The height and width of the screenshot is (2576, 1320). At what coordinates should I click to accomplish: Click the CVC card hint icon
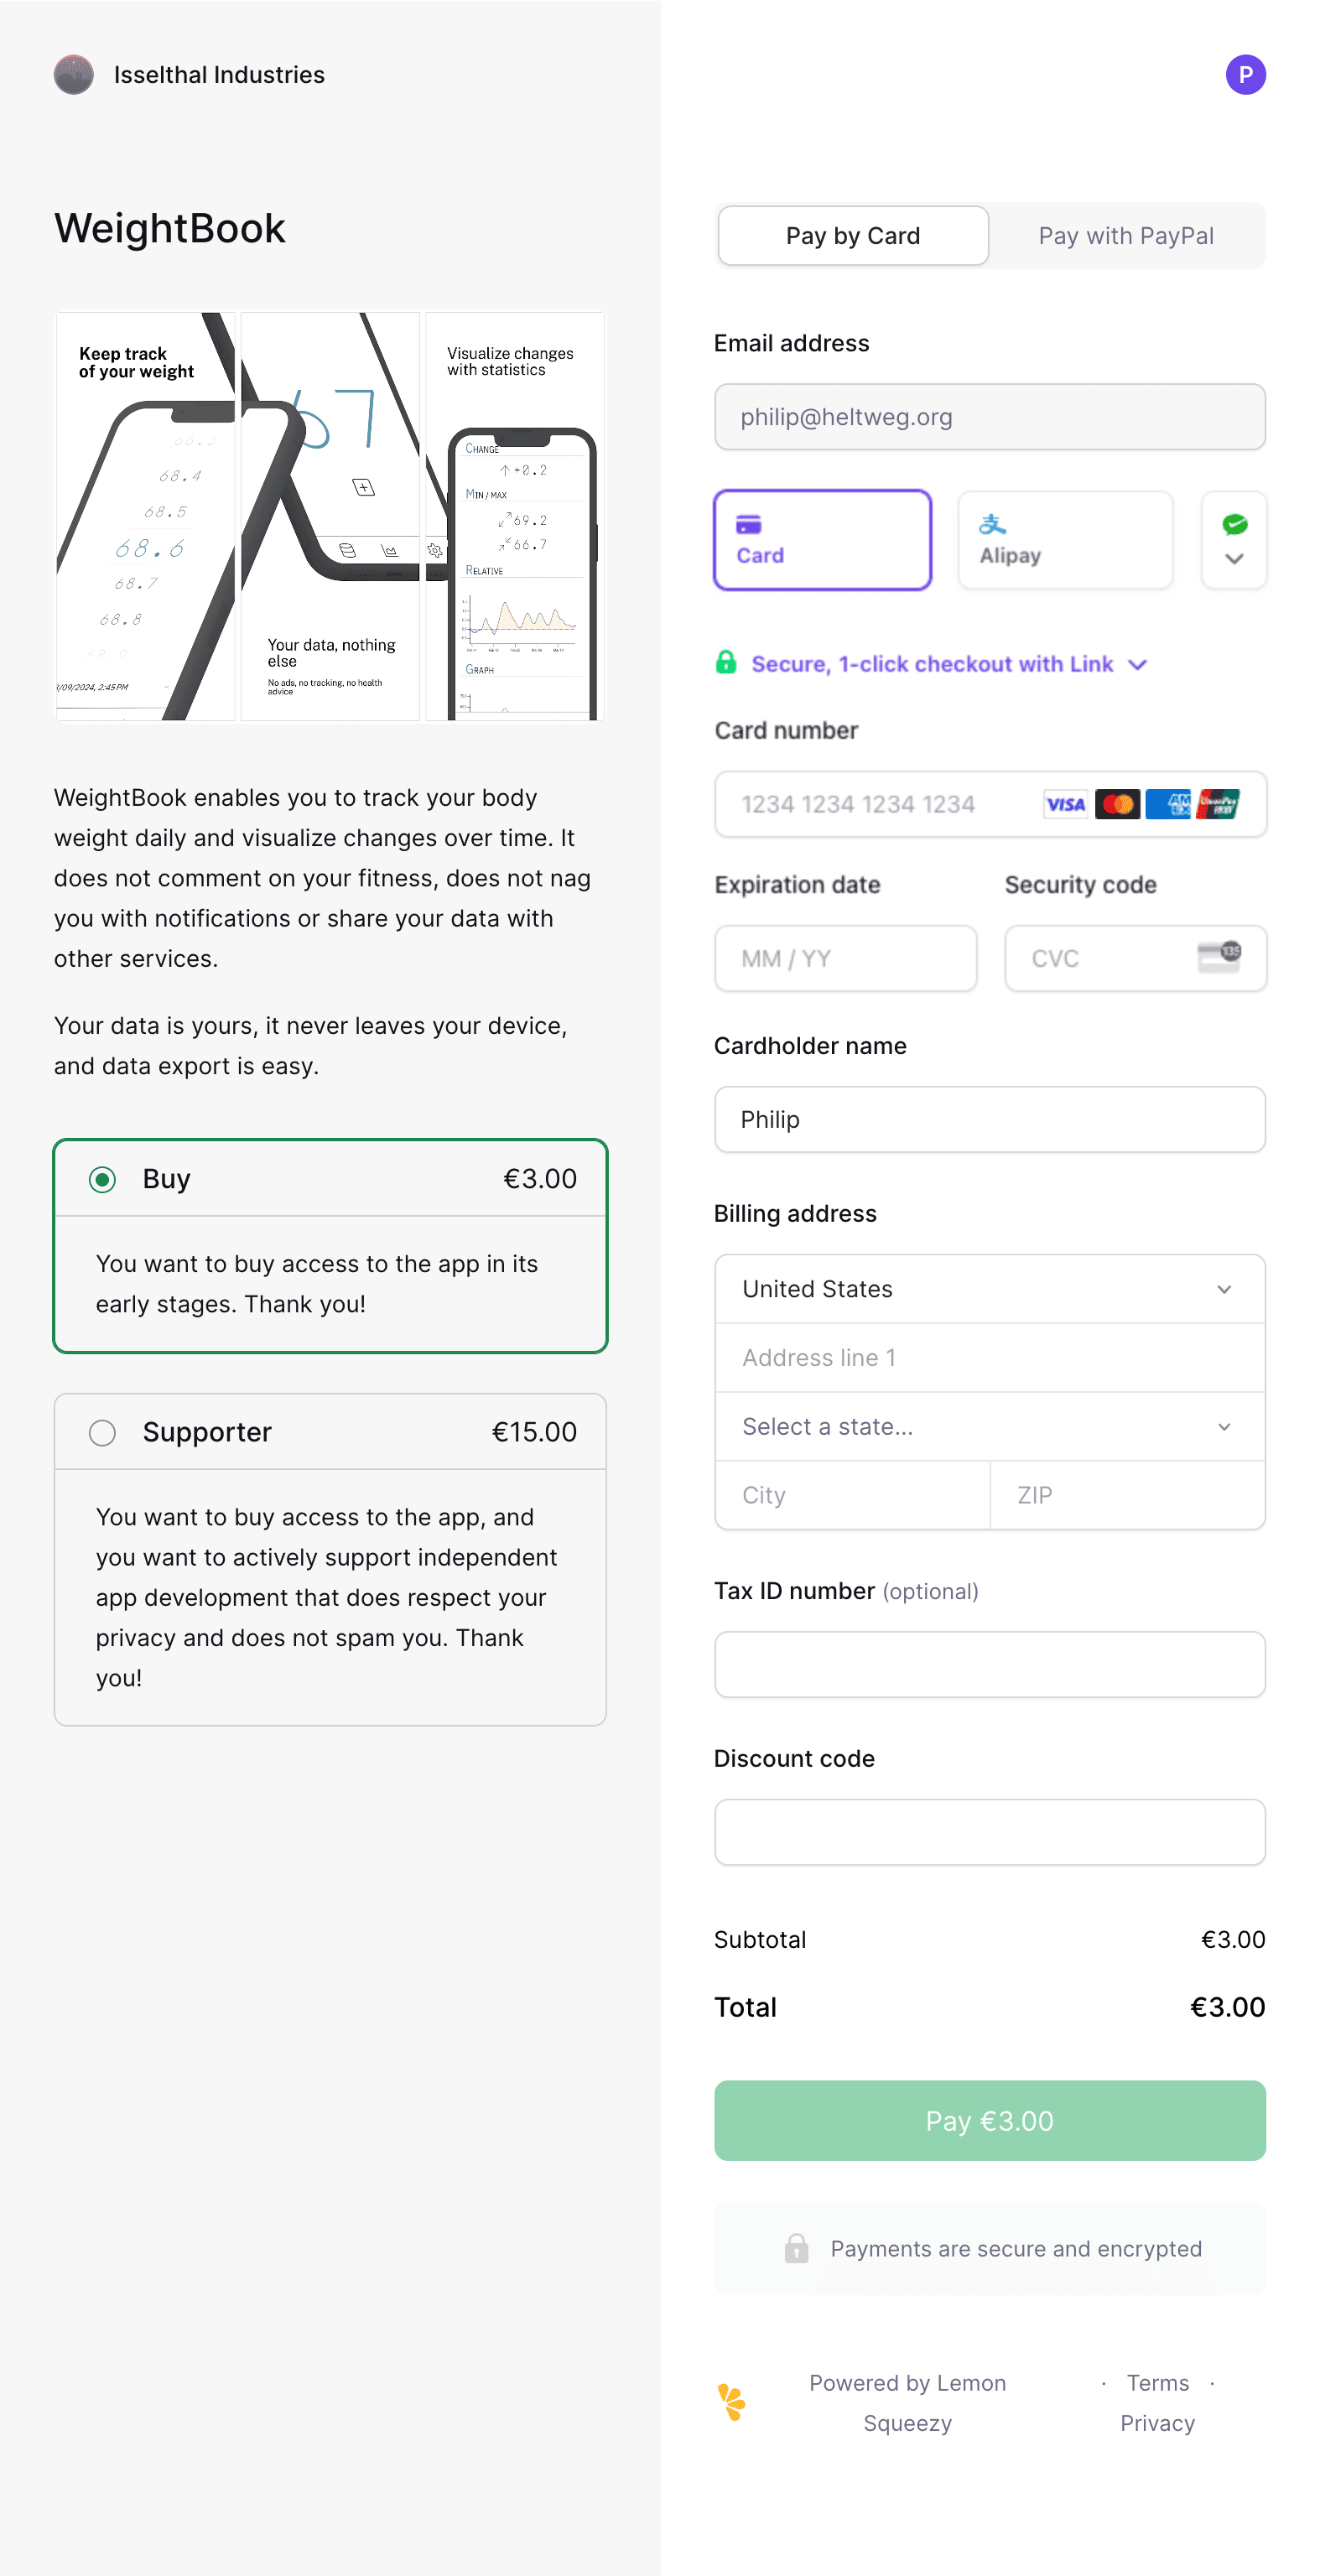pos(1219,957)
